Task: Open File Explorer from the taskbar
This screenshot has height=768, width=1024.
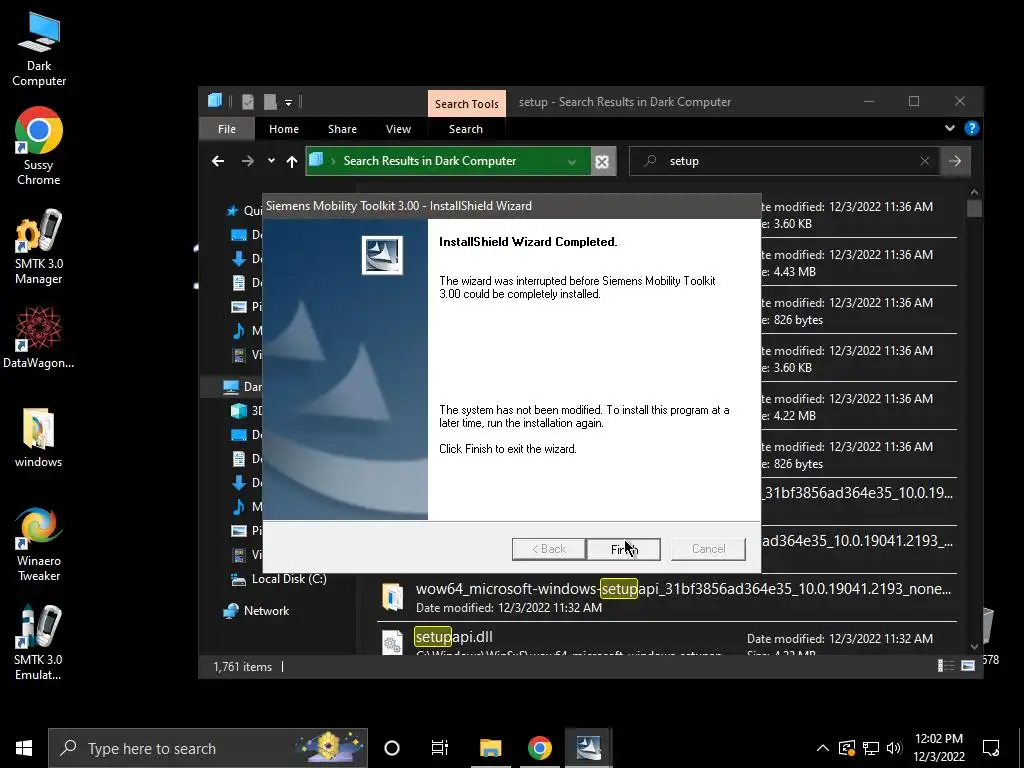Action: pyautogui.click(x=490, y=748)
